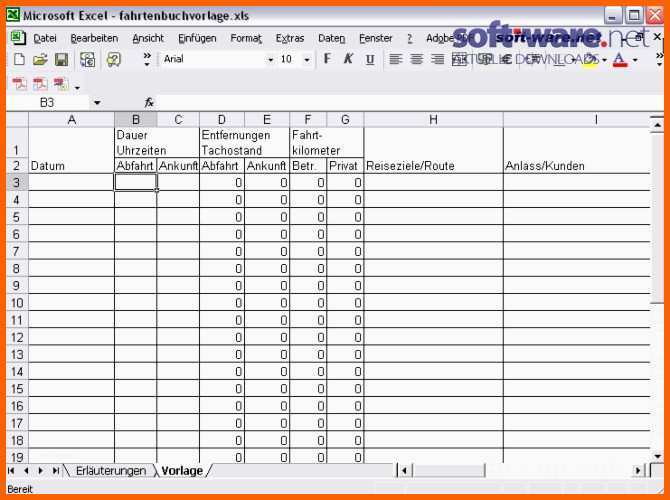Open the Help assistant icon
The height and width of the screenshot is (500, 670).
pos(114,59)
